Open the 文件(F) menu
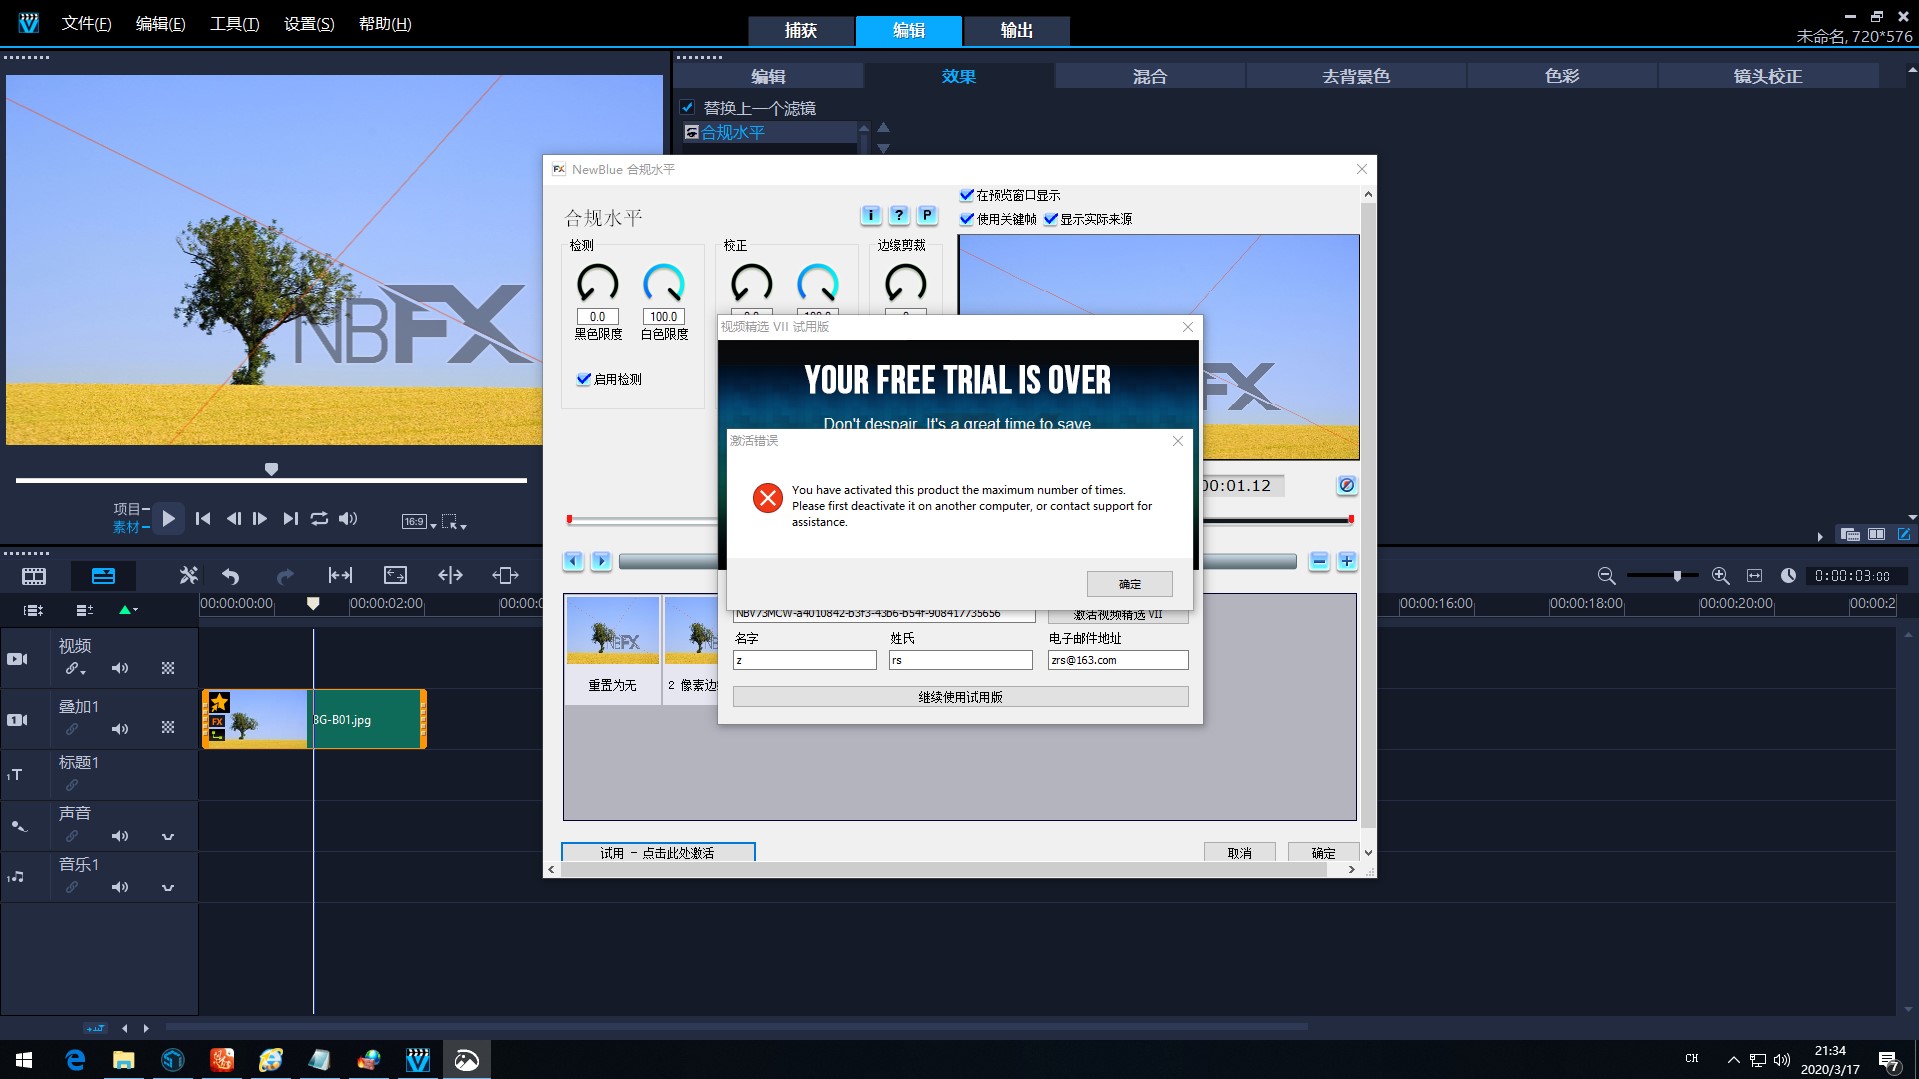This screenshot has width=1919, height=1079. coord(86,23)
